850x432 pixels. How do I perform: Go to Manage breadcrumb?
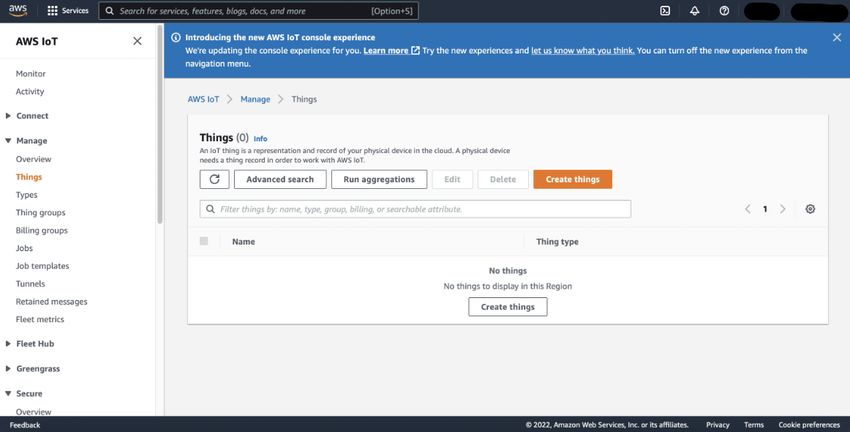[x=255, y=99]
